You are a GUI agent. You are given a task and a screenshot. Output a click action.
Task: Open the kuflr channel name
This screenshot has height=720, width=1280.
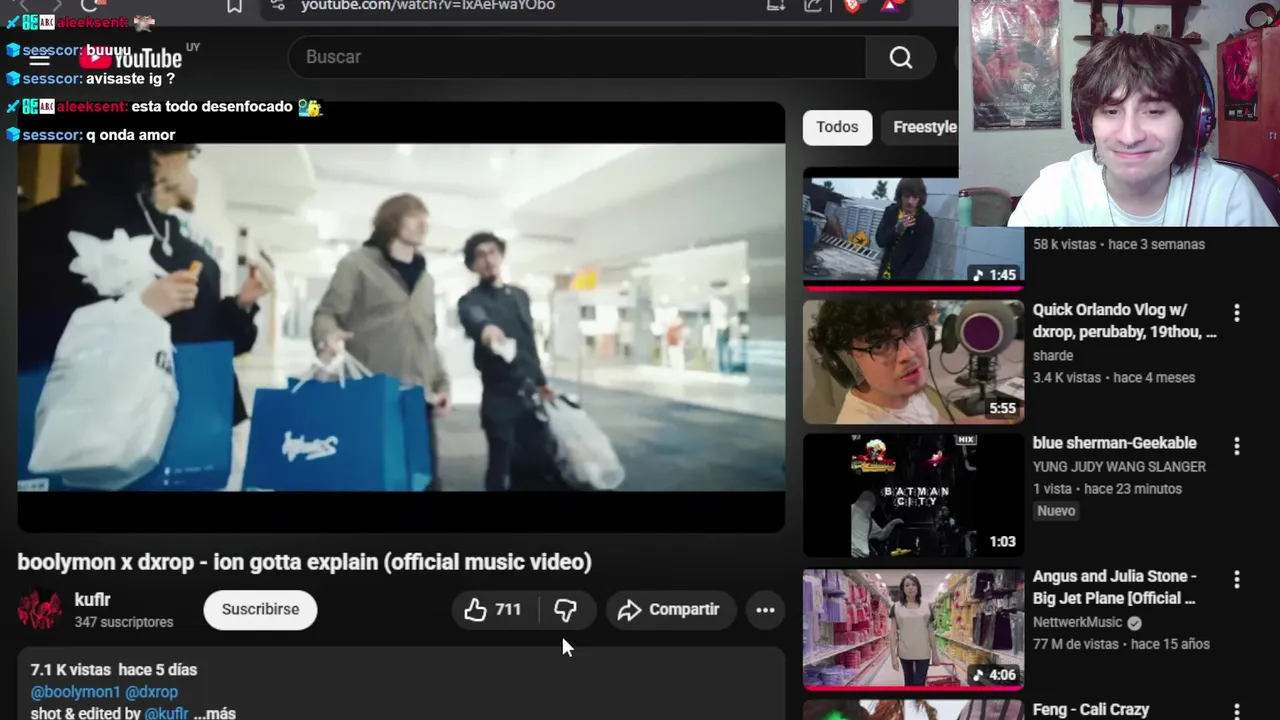[x=92, y=600]
